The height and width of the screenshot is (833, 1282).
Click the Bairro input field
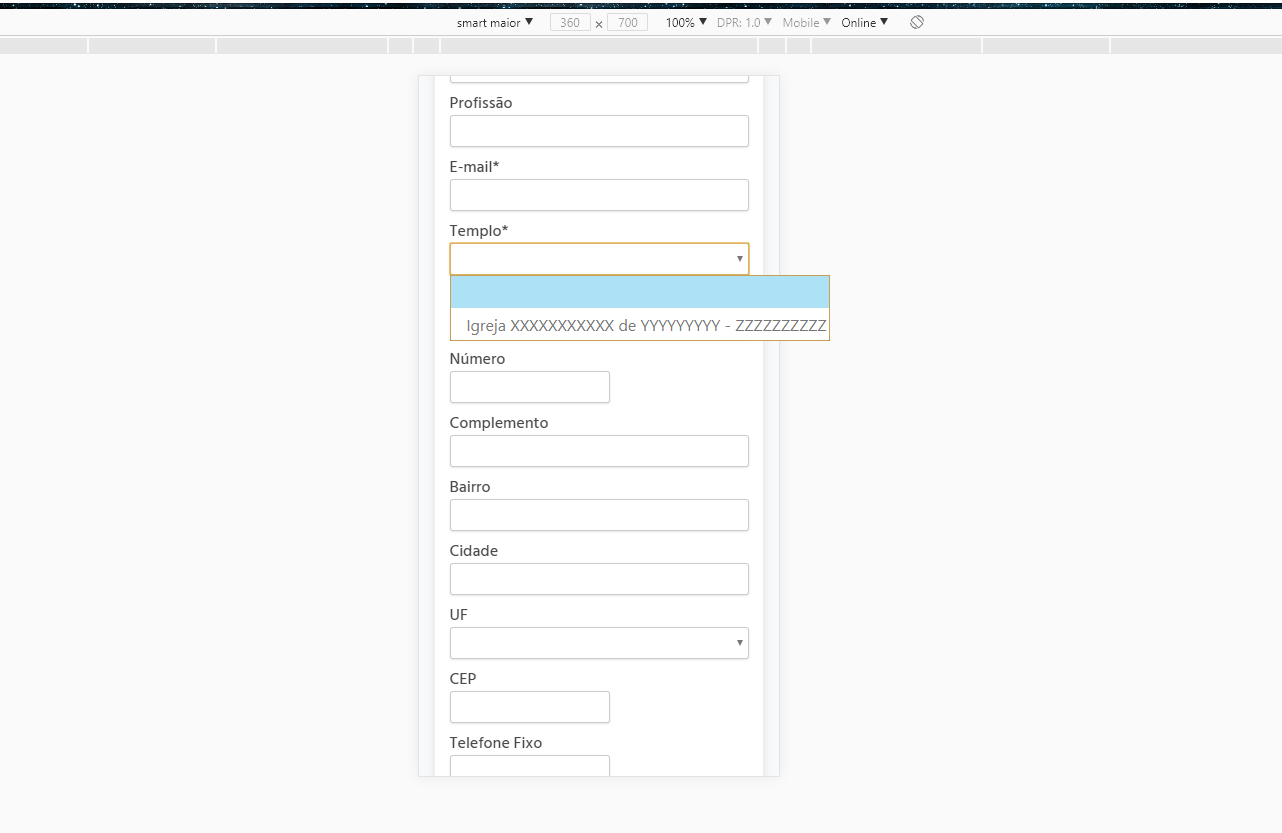599,515
